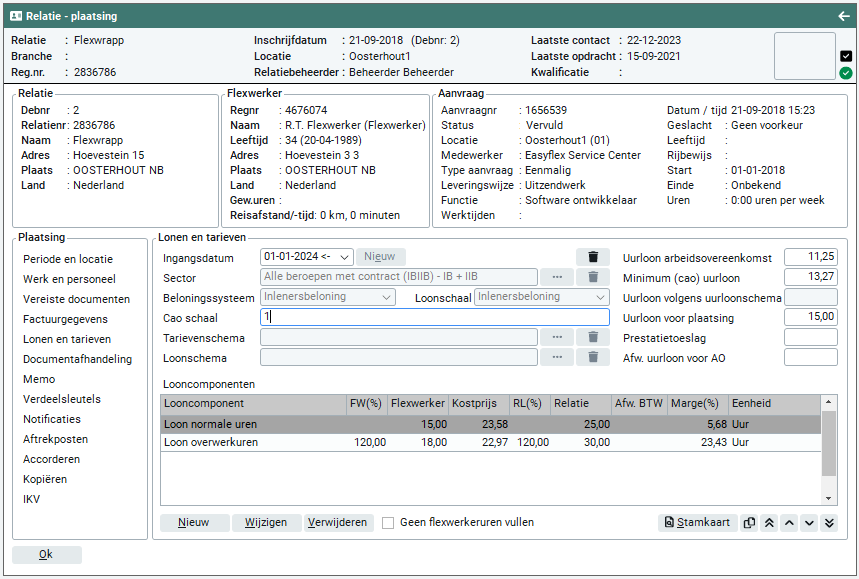Click copy icon beside Stamkaart
Viewport: 859px width, 579px height.
point(749,523)
